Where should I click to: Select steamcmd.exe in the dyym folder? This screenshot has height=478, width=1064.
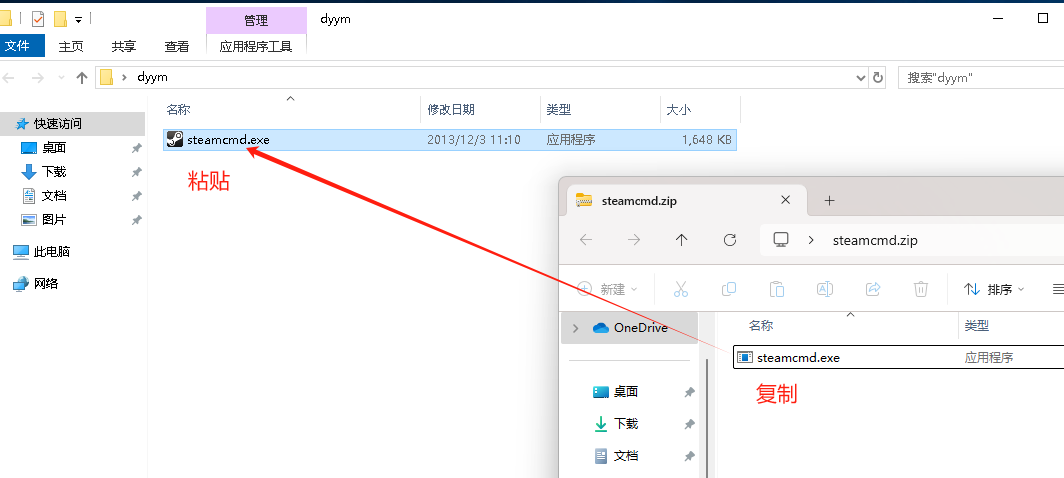450,140
